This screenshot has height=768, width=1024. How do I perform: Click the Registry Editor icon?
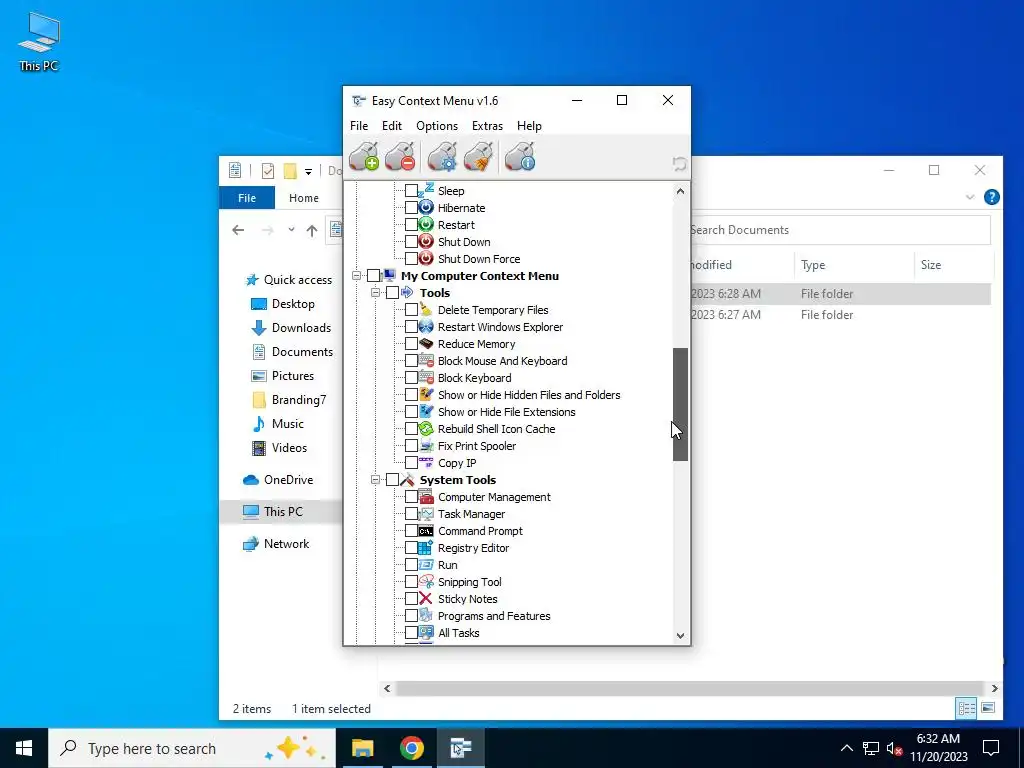[x=426, y=547]
